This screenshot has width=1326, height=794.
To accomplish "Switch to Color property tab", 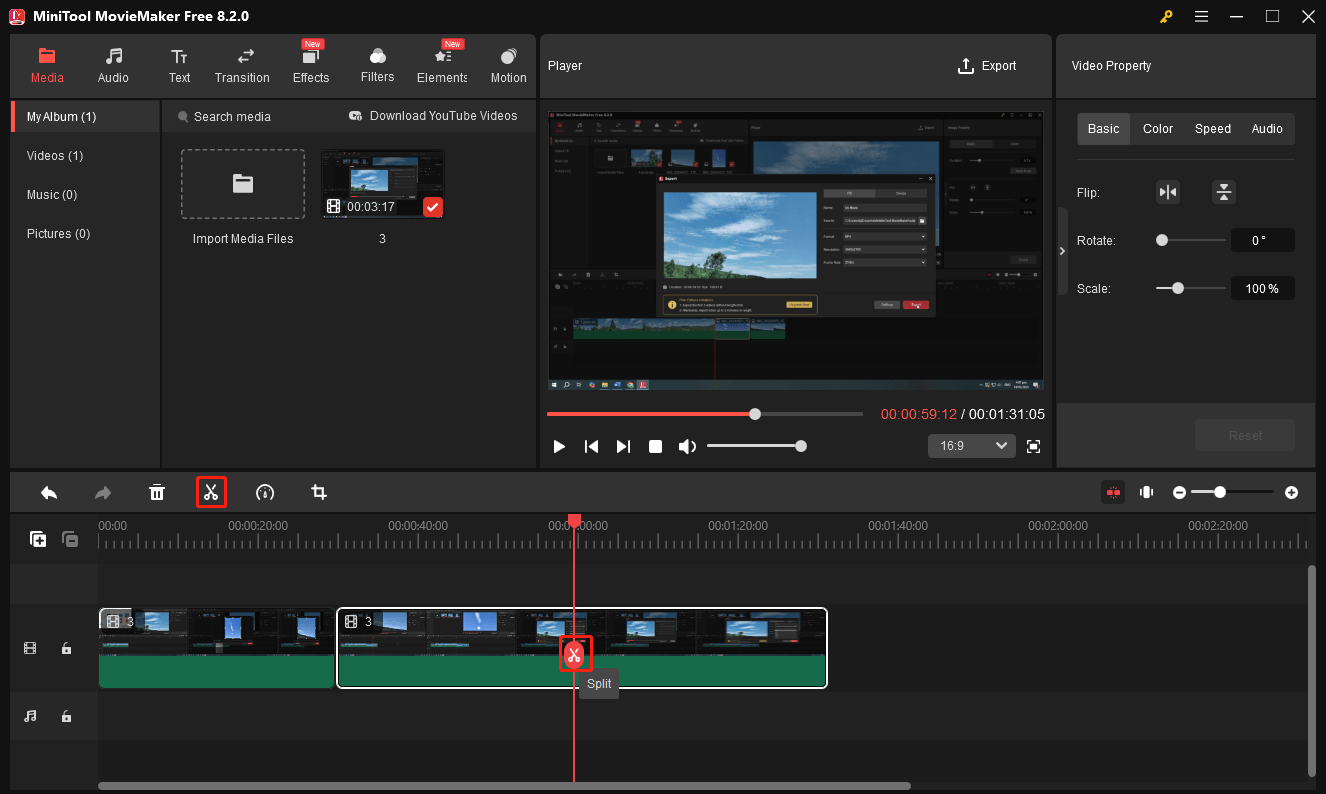I will click(x=1158, y=129).
